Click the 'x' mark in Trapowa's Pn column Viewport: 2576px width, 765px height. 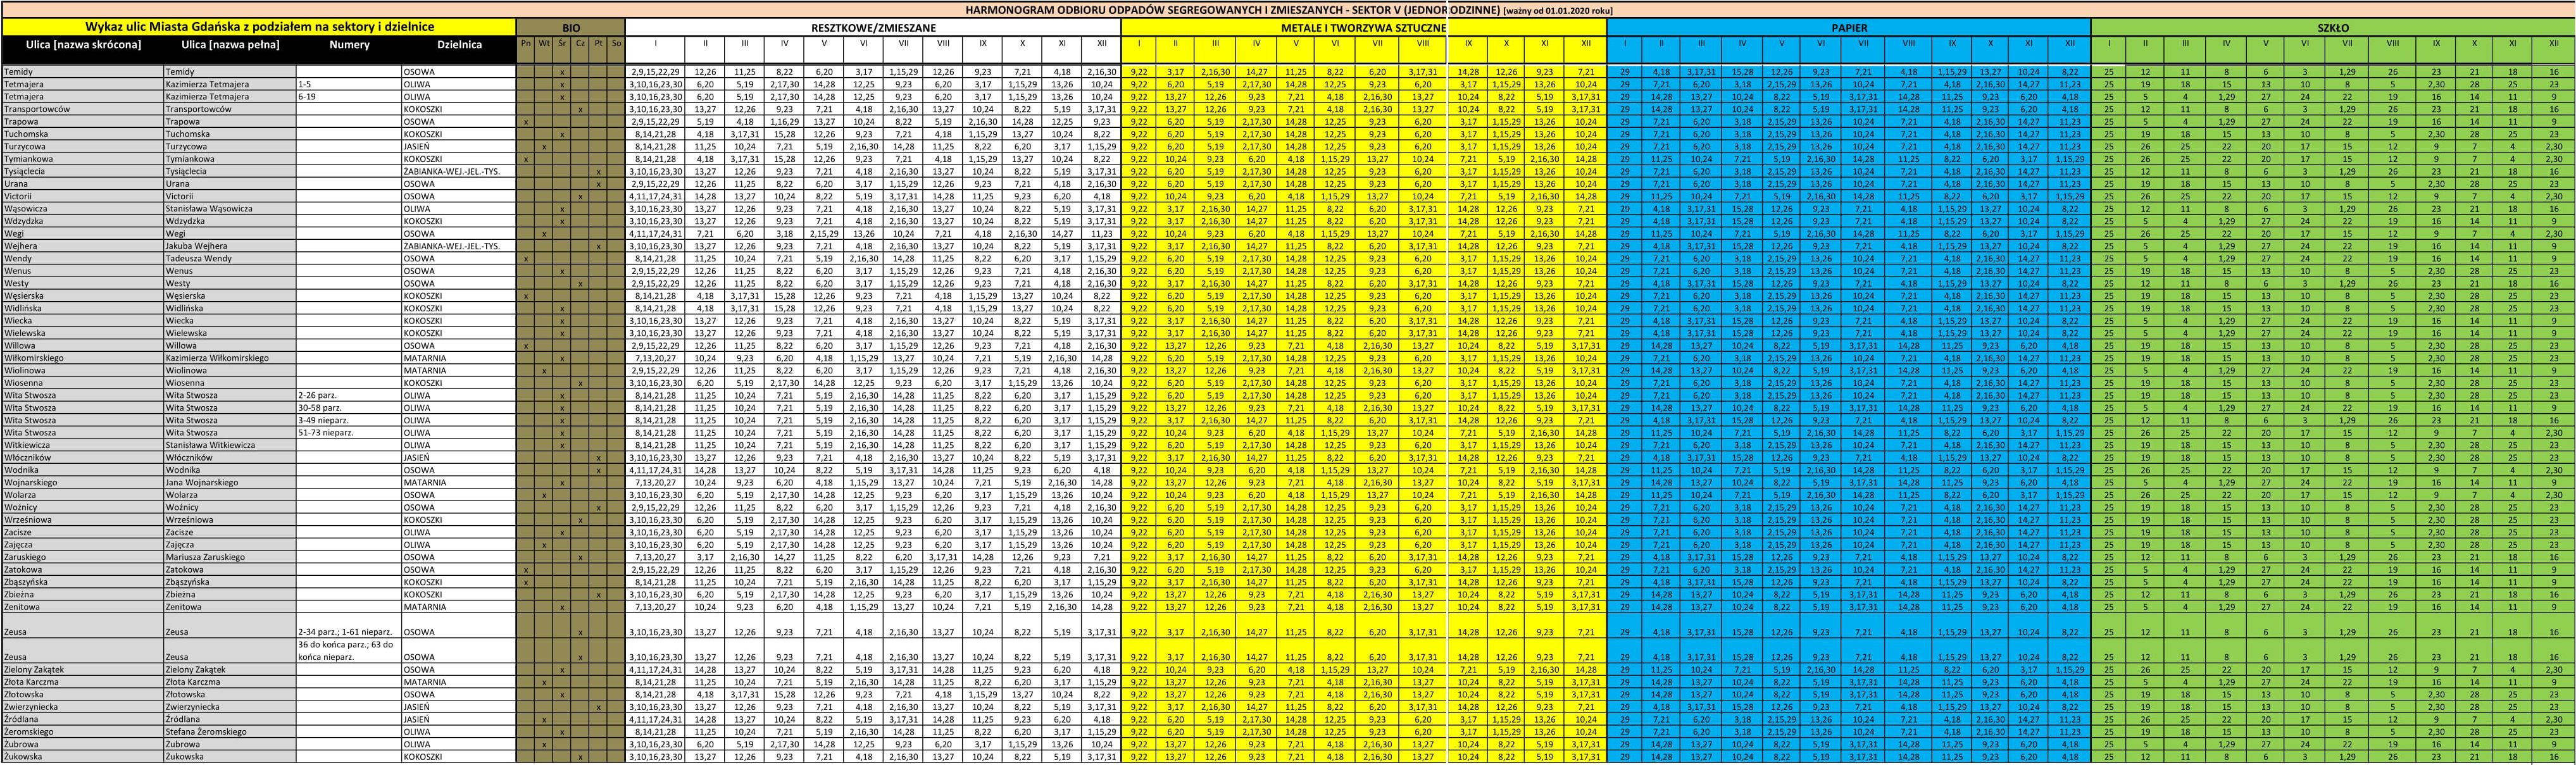[x=526, y=122]
